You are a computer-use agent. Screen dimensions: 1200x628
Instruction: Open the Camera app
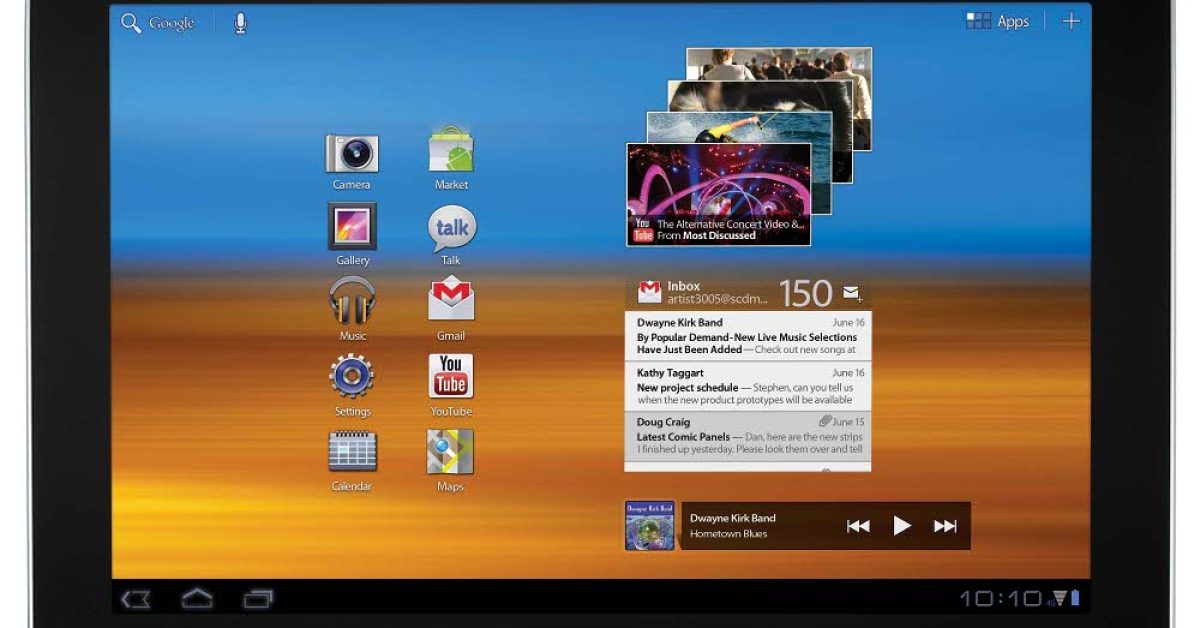351,154
